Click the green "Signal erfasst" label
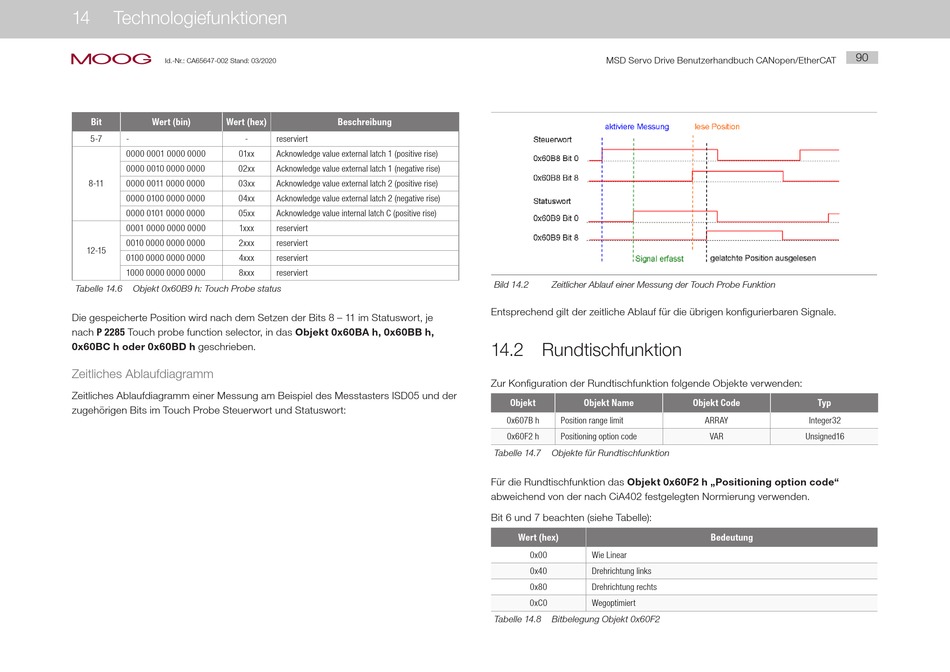 (659, 259)
